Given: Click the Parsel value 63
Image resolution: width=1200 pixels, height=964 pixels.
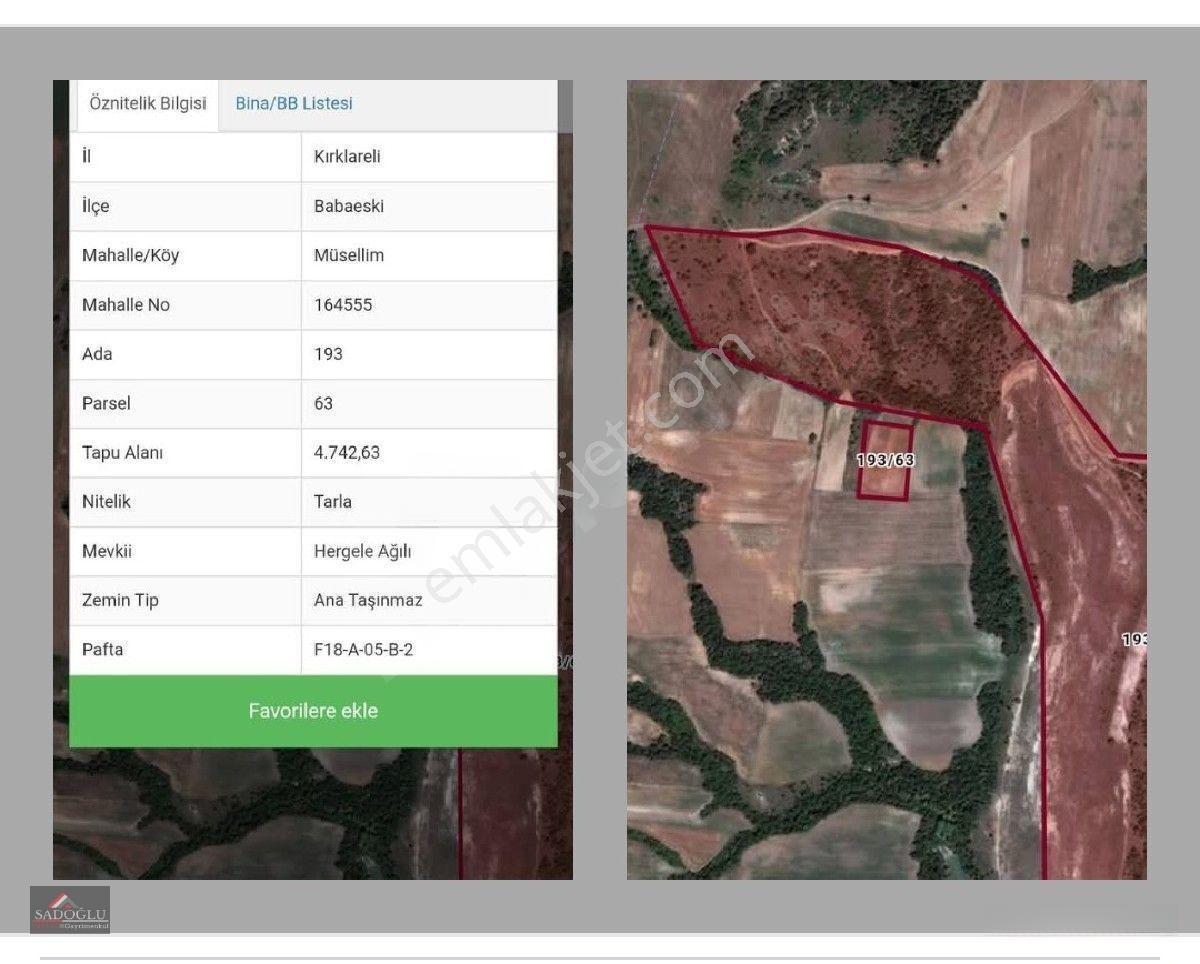Looking at the screenshot, I should pyautogui.click(x=322, y=404).
